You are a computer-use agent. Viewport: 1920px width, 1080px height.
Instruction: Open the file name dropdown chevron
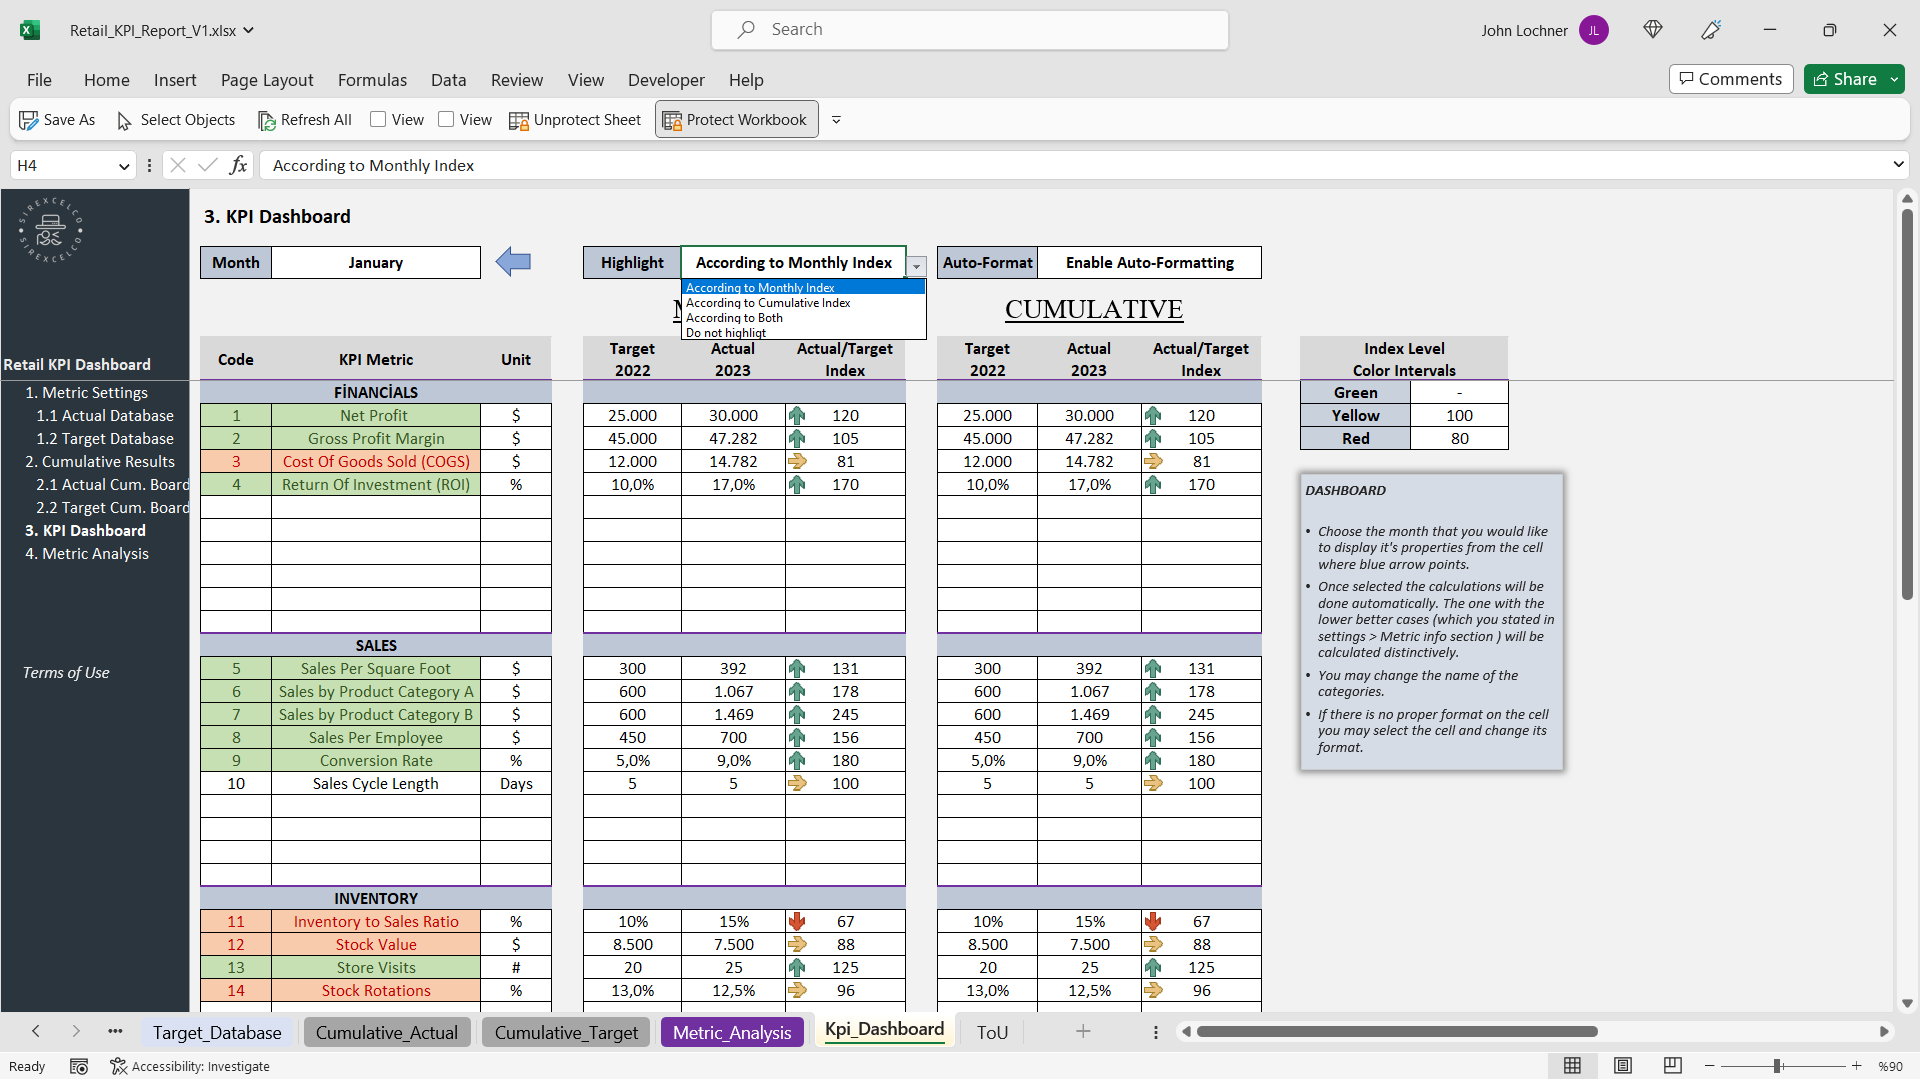pos(248,30)
